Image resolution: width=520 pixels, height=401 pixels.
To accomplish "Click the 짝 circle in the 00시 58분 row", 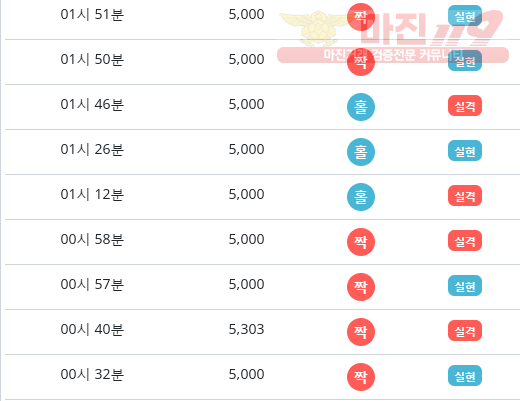I will tap(361, 242).
